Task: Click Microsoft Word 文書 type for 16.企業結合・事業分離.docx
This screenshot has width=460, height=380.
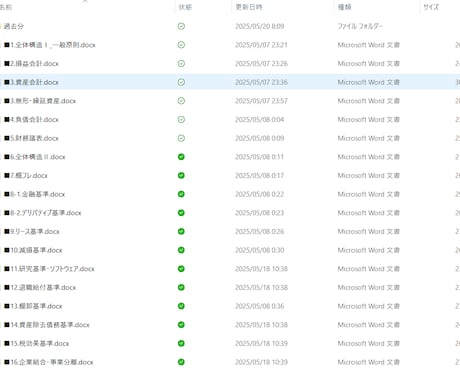Action: coord(369,362)
